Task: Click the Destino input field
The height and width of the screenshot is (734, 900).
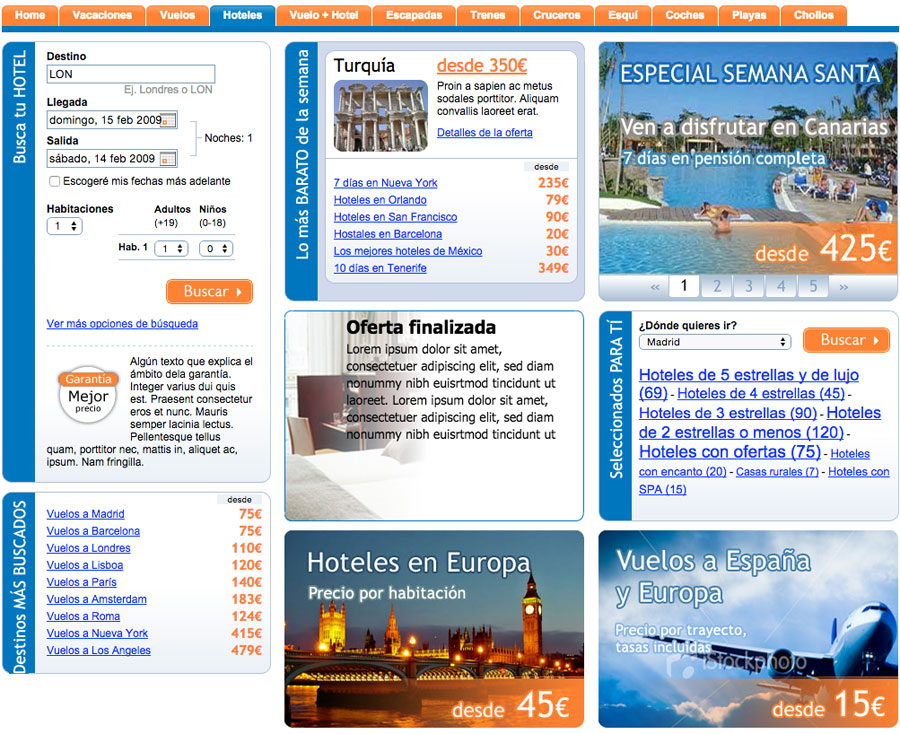Action: click(x=131, y=74)
